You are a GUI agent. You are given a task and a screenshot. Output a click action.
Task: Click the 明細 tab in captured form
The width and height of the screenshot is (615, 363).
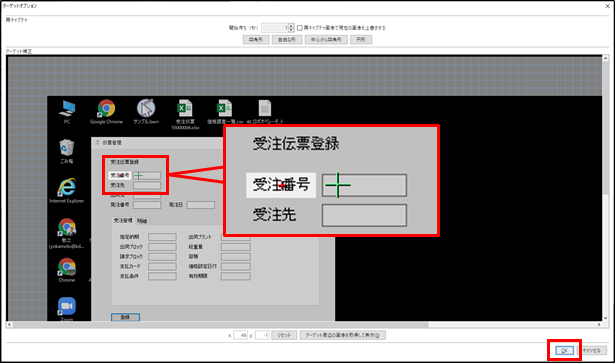(x=142, y=221)
